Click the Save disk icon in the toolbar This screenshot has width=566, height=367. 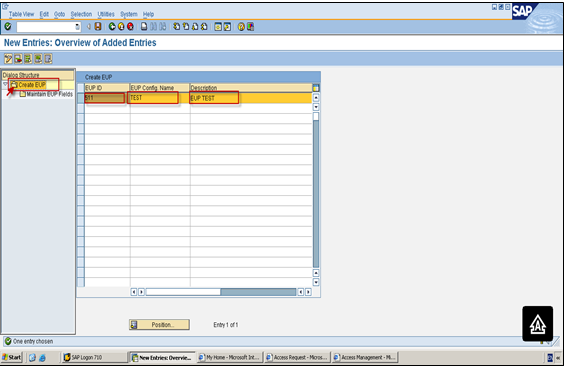98,26
